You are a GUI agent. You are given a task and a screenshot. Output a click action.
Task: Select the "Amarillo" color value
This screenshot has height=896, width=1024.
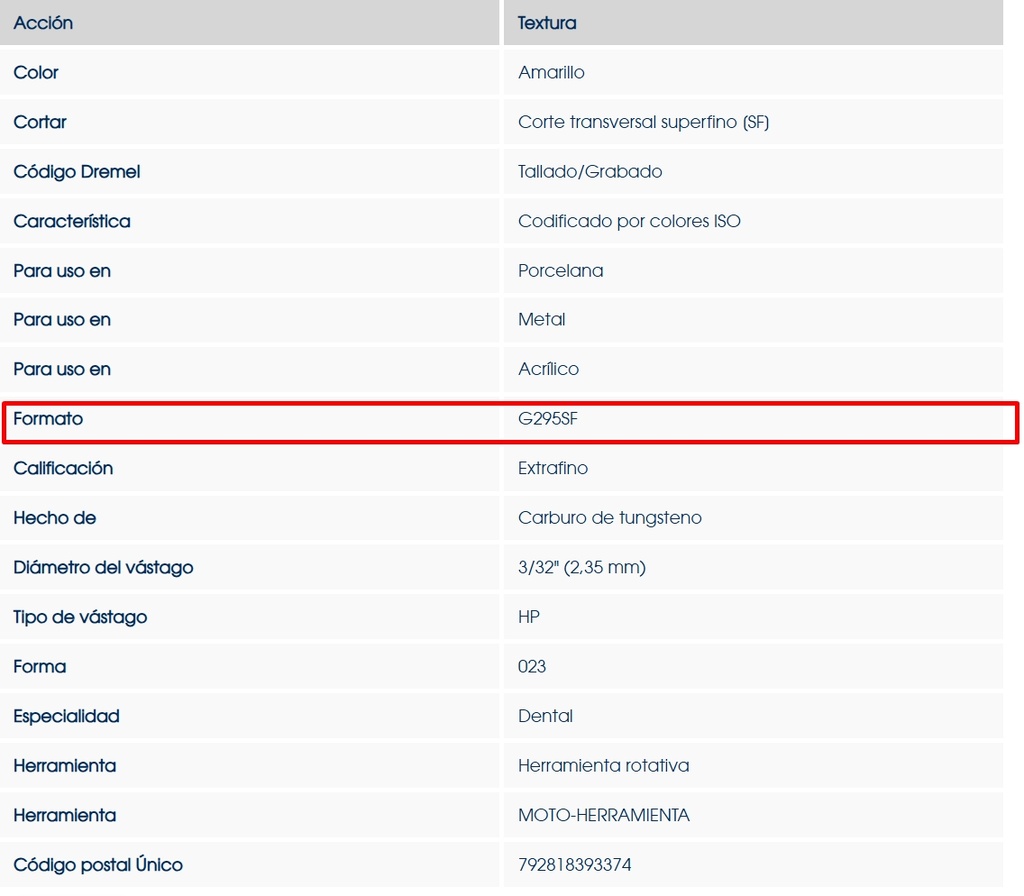(x=551, y=73)
